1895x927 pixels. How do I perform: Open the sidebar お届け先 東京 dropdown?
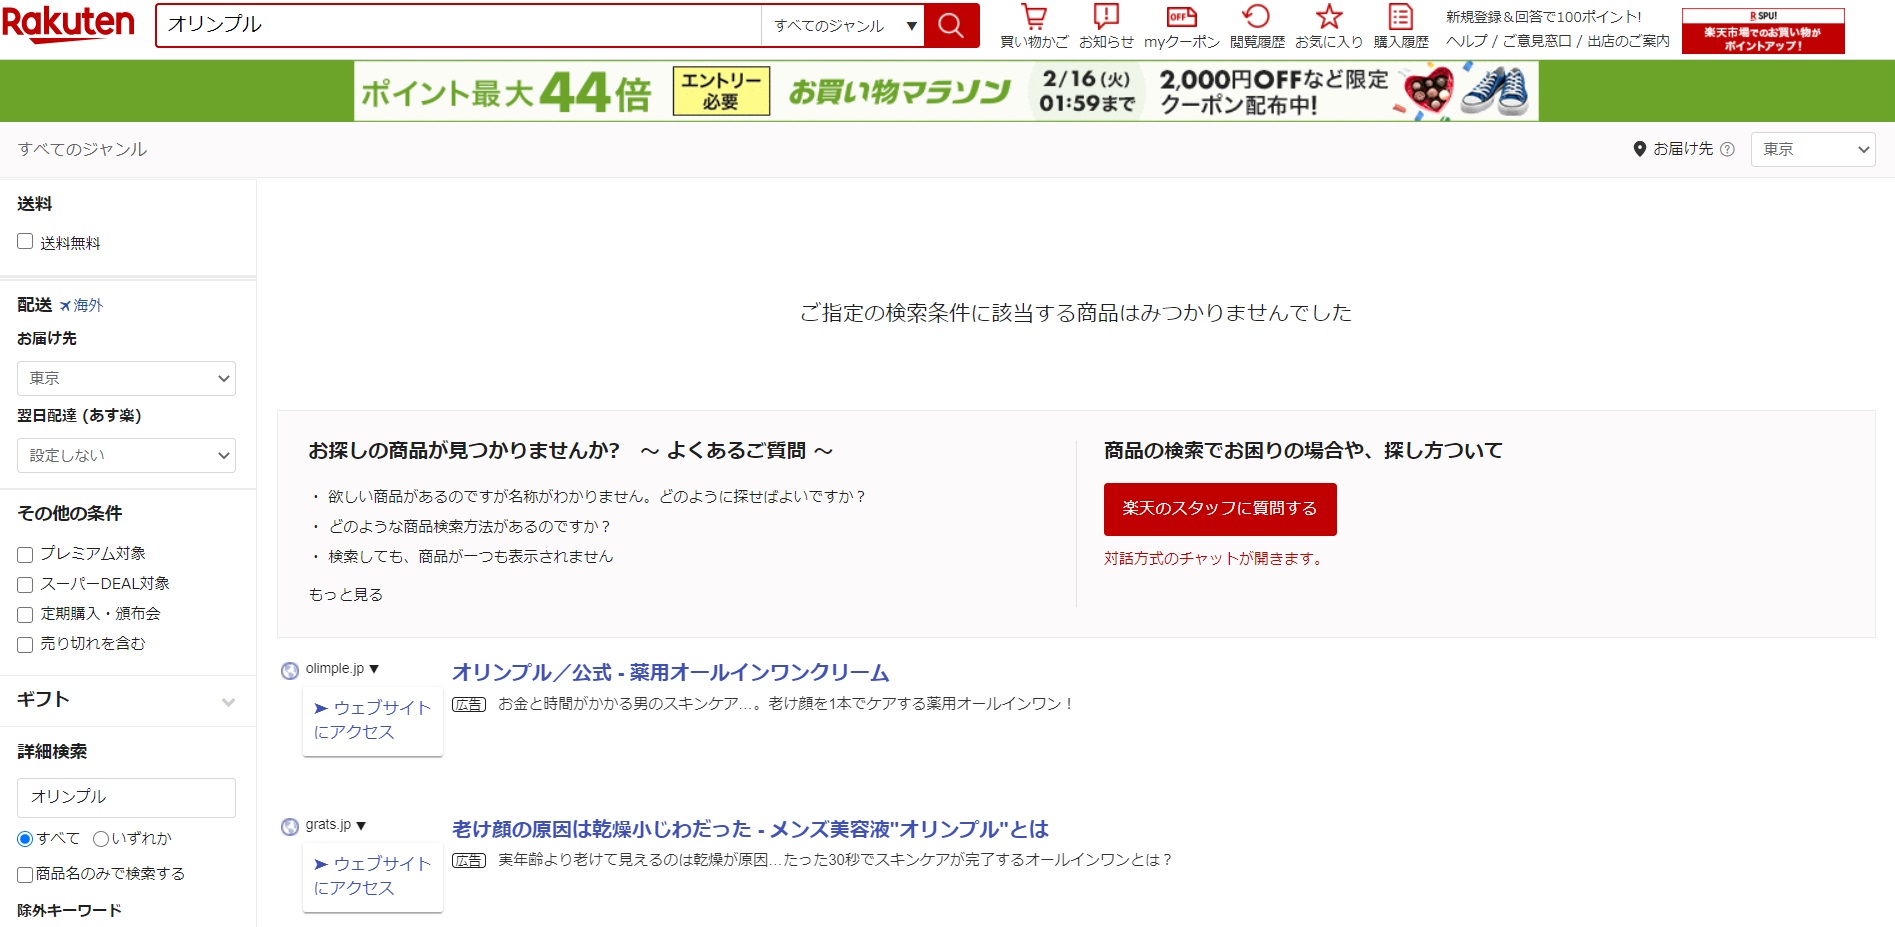(x=126, y=378)
